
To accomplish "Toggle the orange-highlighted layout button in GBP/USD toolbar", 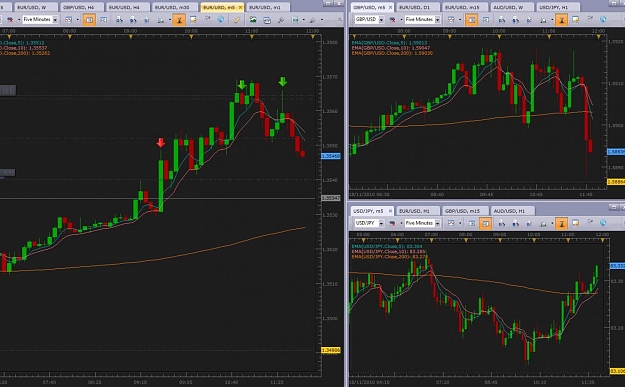I will (472, 20).
